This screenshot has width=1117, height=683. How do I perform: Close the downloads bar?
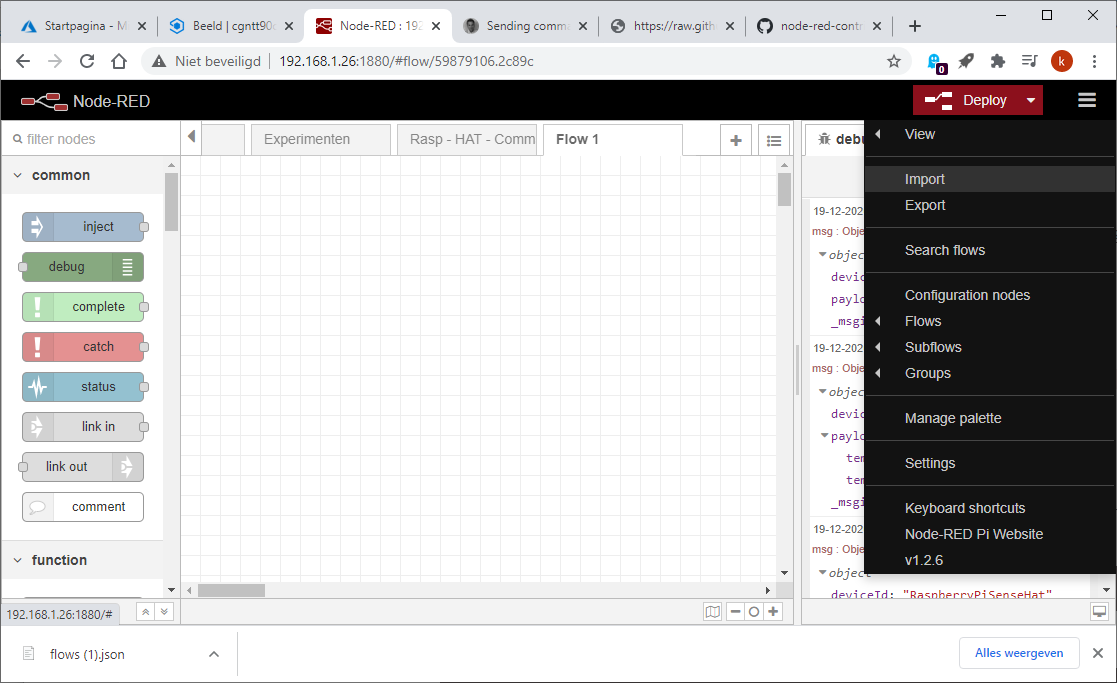(x=1098, y=653)
